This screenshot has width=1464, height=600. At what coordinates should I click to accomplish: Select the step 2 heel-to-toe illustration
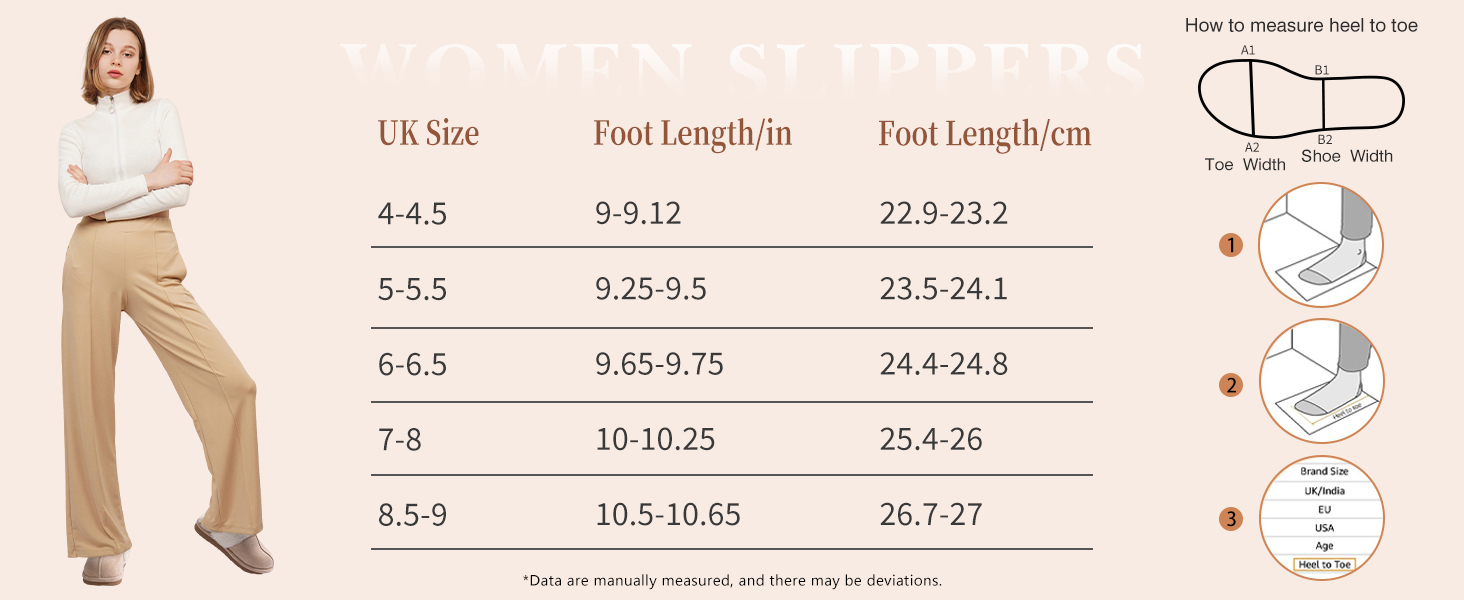point(1320,382)
